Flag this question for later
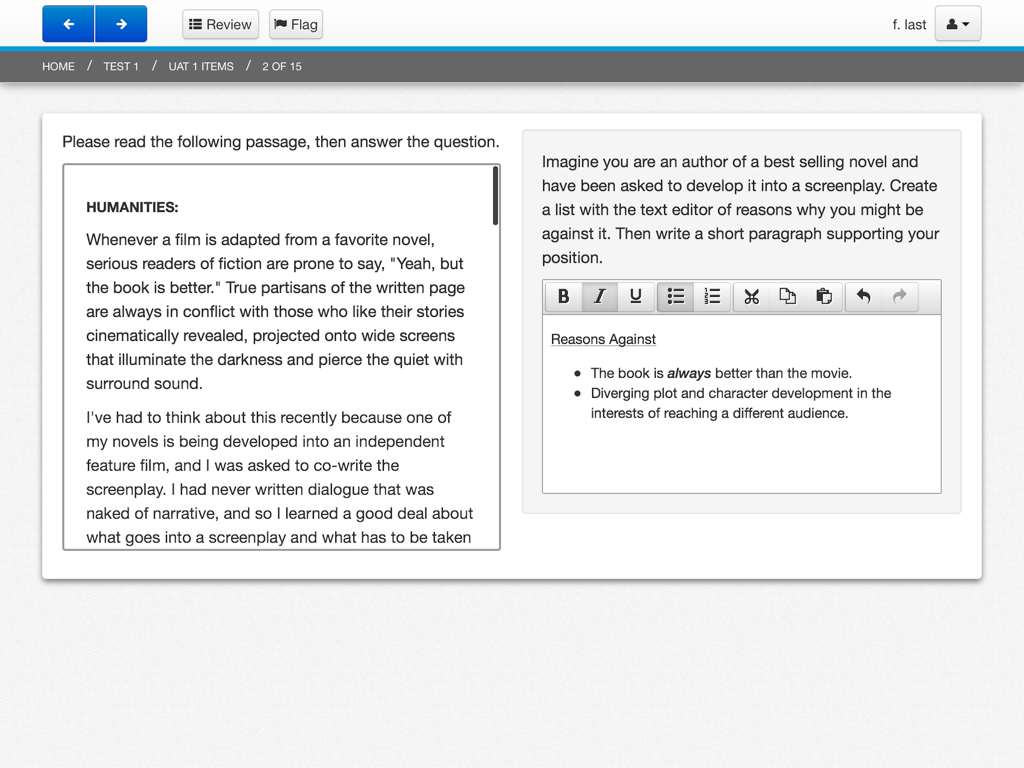 pyautogui.click(x=295, y=23)
